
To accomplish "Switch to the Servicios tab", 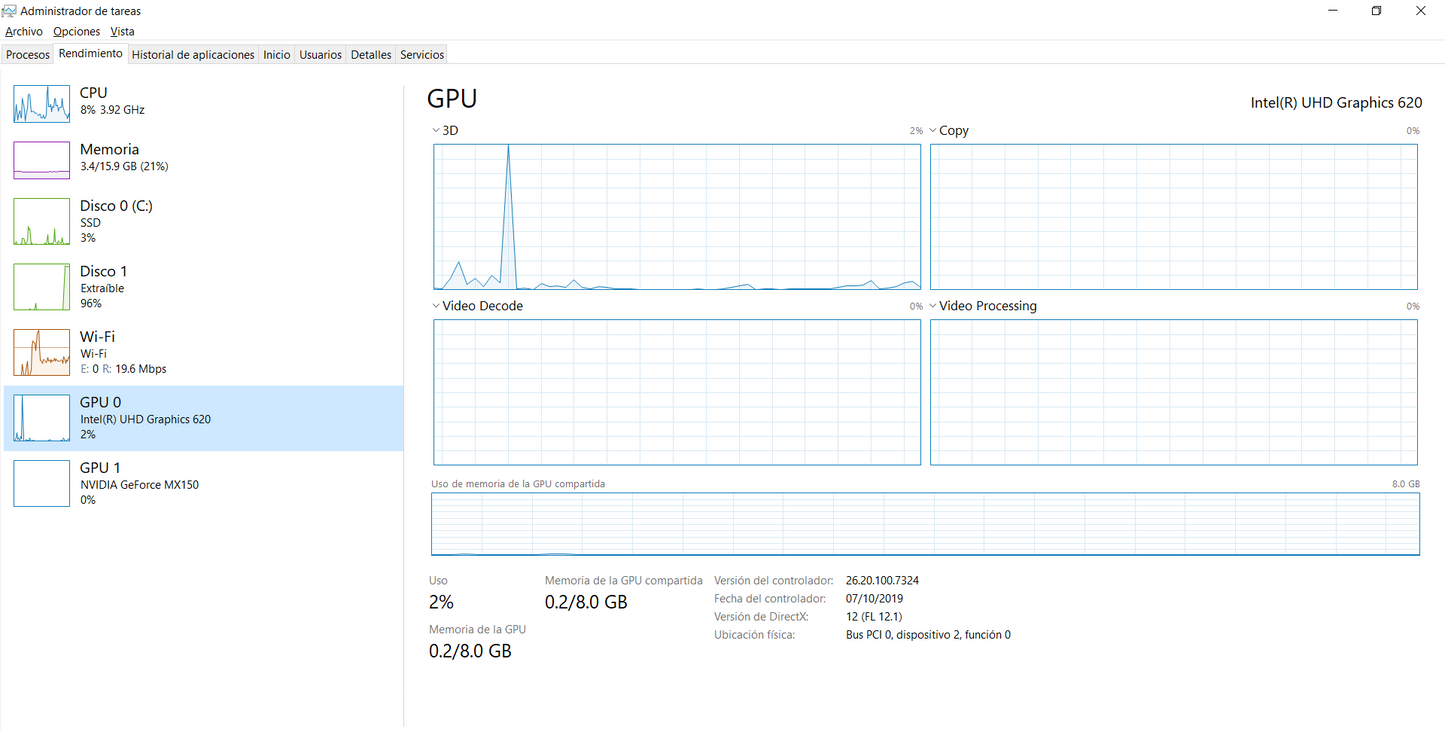I will point(422,55).
